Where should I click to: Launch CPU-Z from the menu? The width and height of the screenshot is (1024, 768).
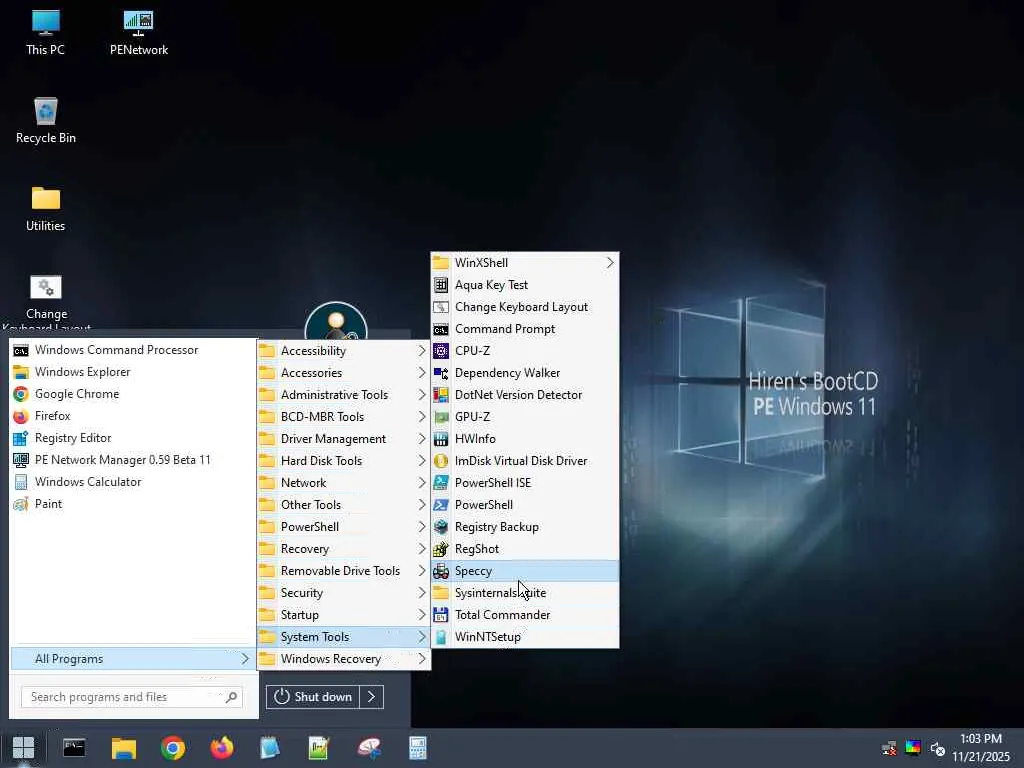525,351
